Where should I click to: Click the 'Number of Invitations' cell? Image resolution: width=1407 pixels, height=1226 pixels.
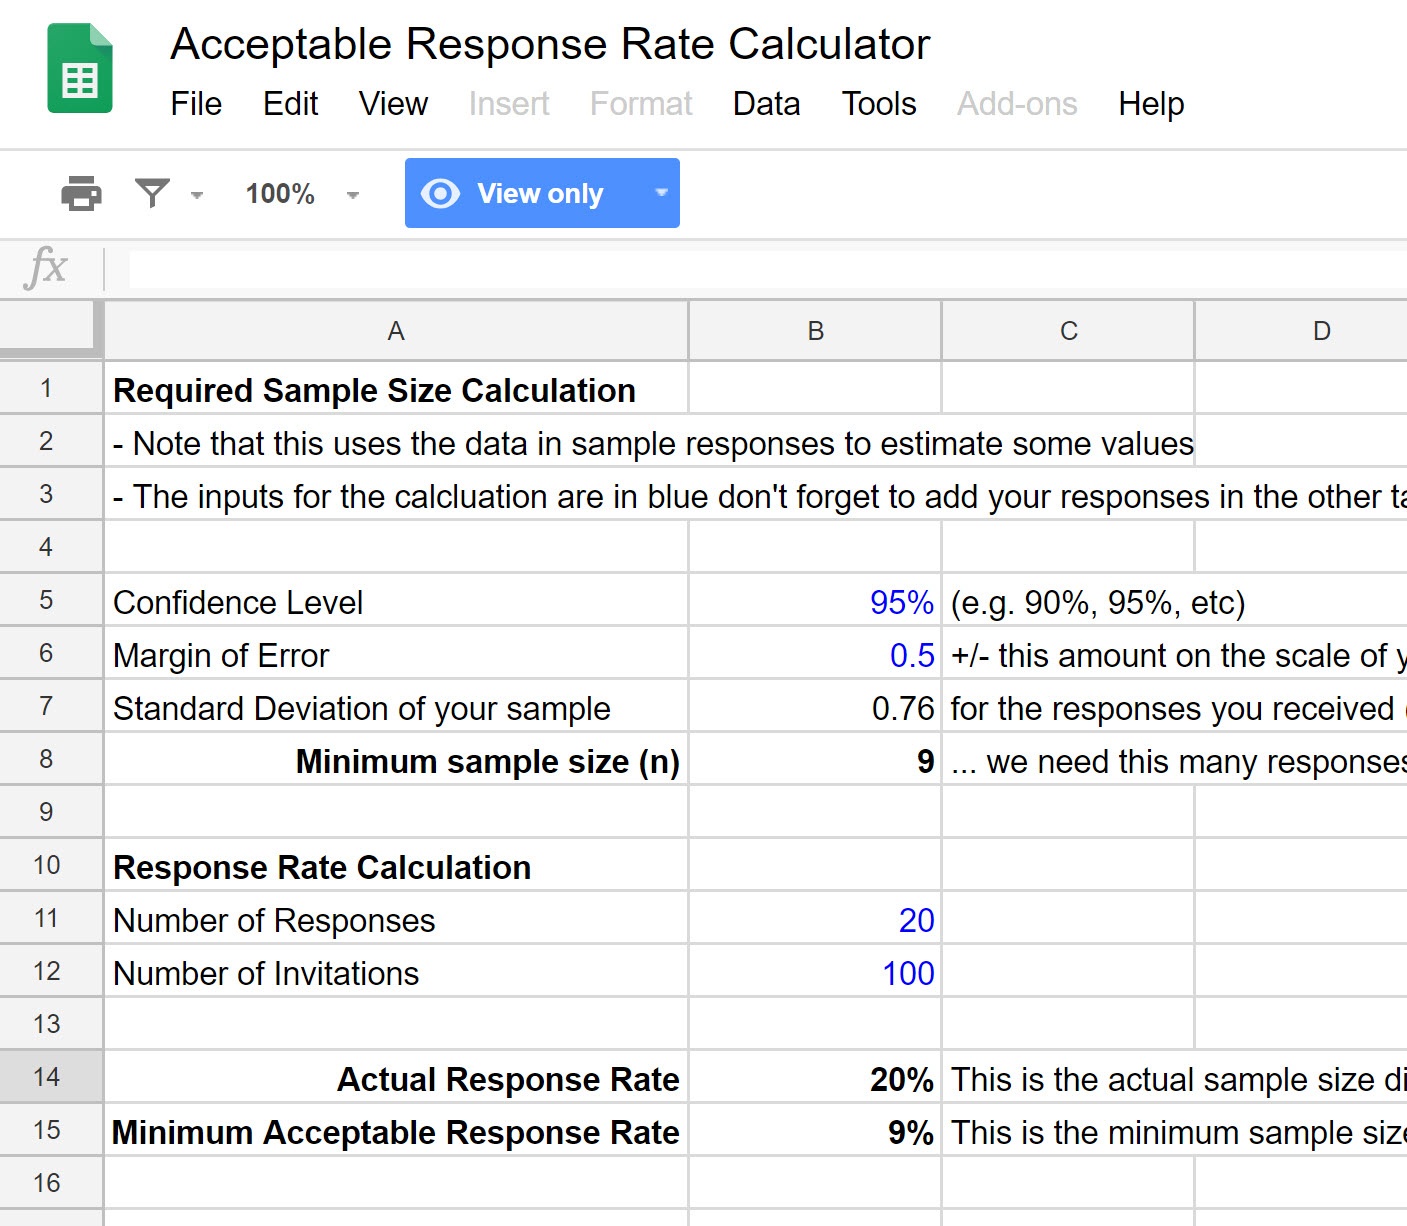point(396,971)
